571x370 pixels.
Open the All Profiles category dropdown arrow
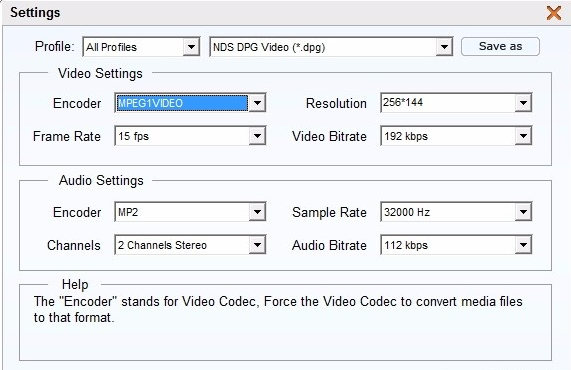point(191,47)
